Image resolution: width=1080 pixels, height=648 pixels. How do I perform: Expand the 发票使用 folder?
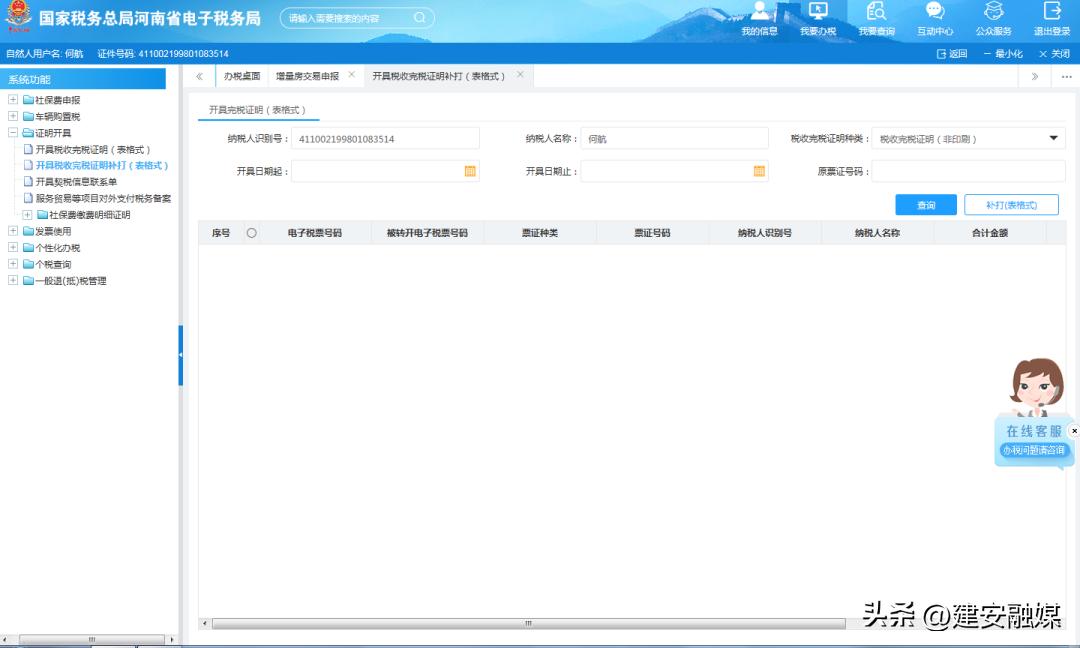[11, 231]
